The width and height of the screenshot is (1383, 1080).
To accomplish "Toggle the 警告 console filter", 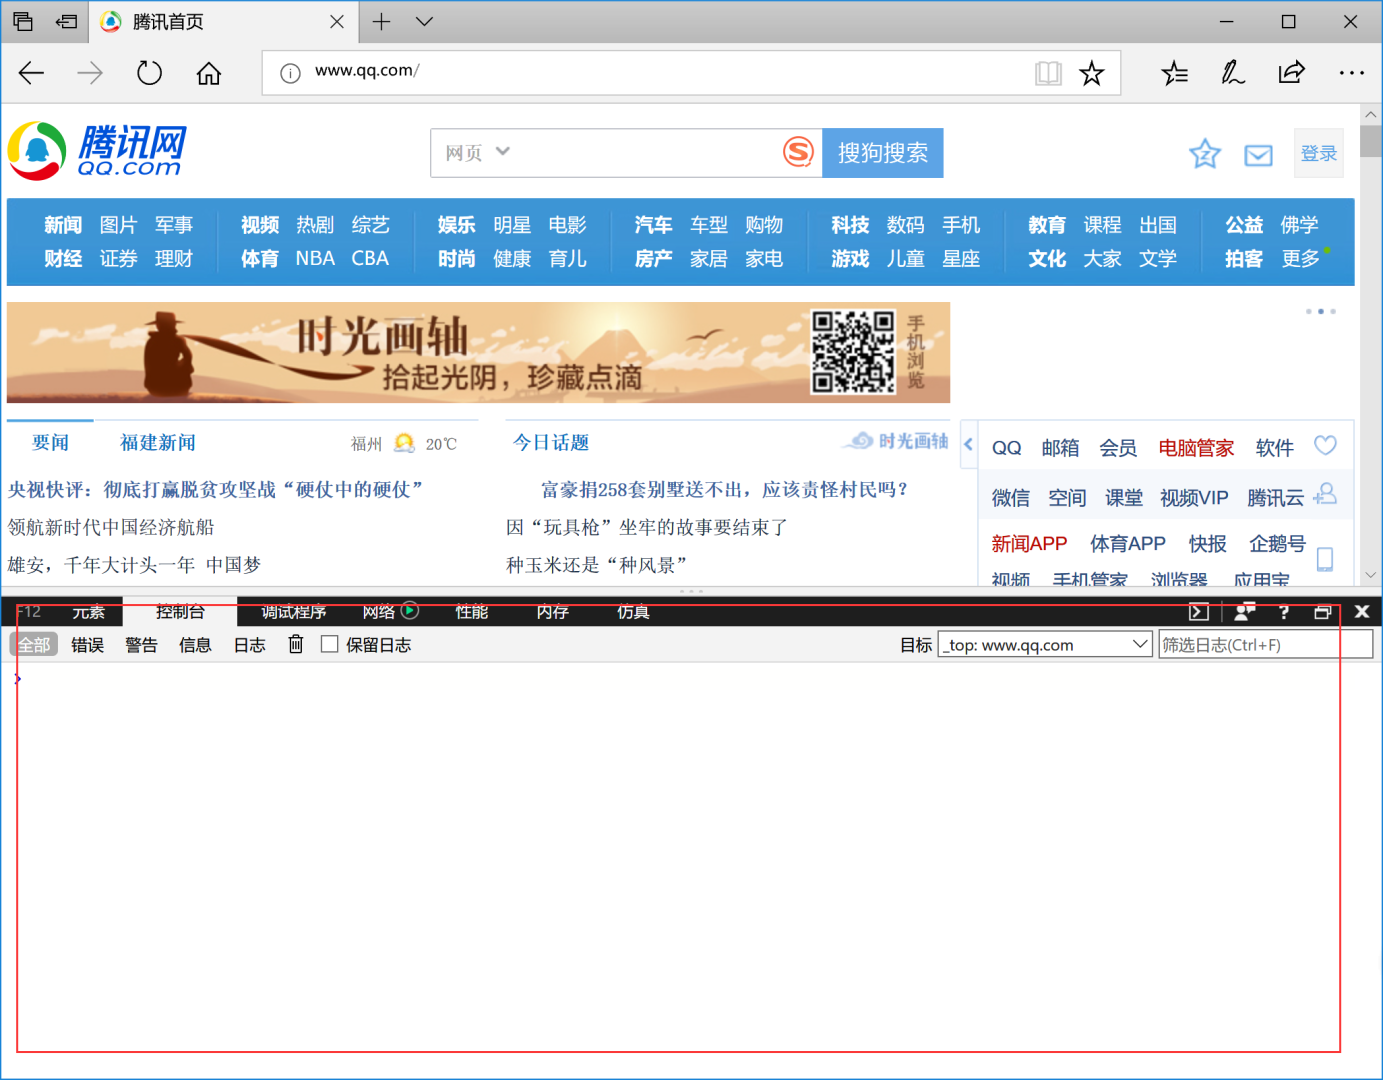I will coord(141,645).
